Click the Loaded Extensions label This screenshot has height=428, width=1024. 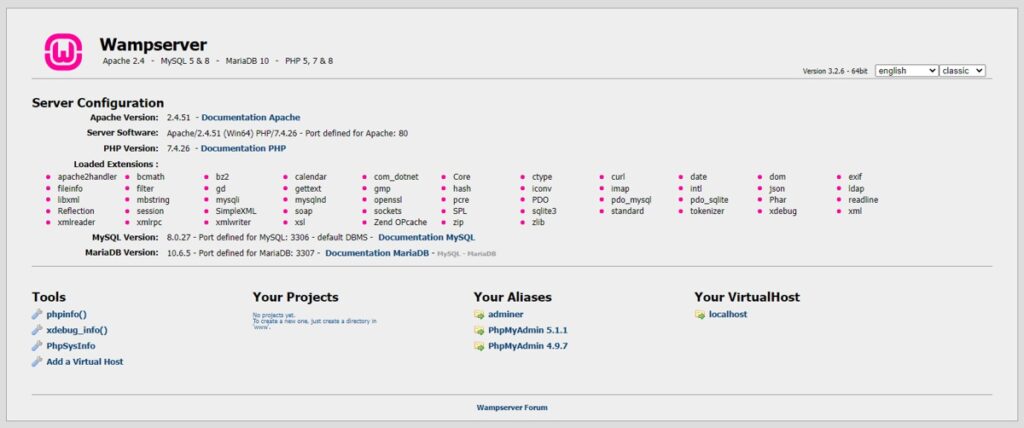pos(116,164)
